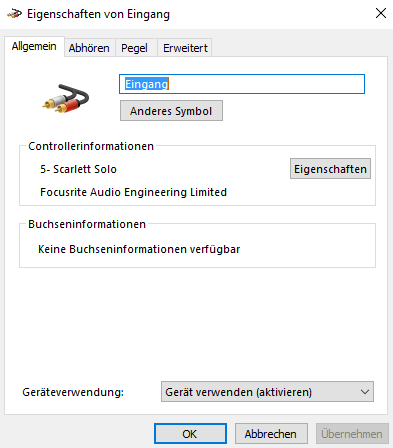Viewport: 393px width, 448px height.
Task: Focus the device name field containing Eingang
Action: click(242, 84)
